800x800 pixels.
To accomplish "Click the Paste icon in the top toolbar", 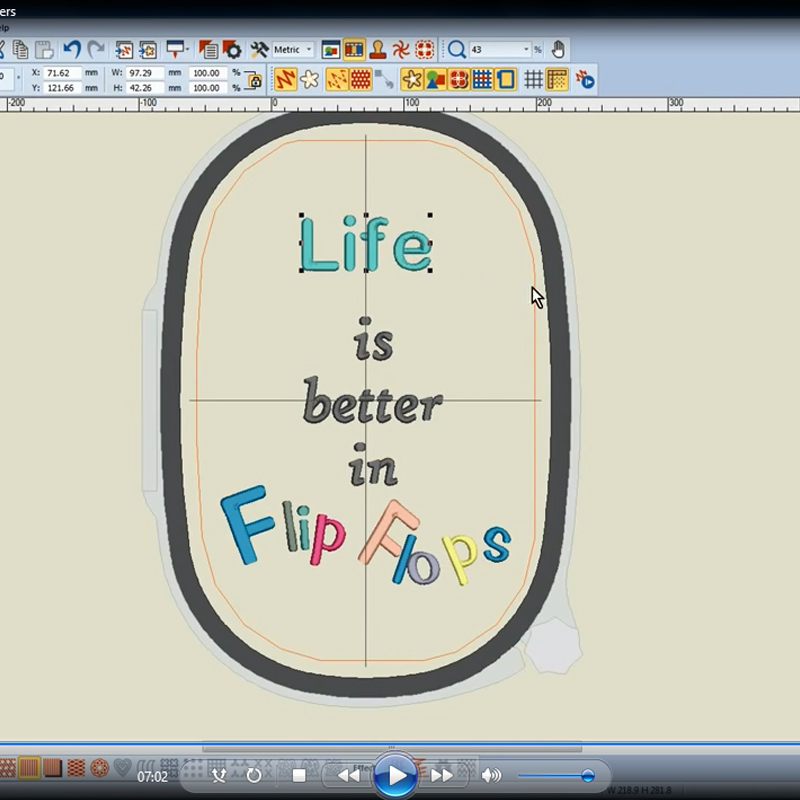I will 44,49.
